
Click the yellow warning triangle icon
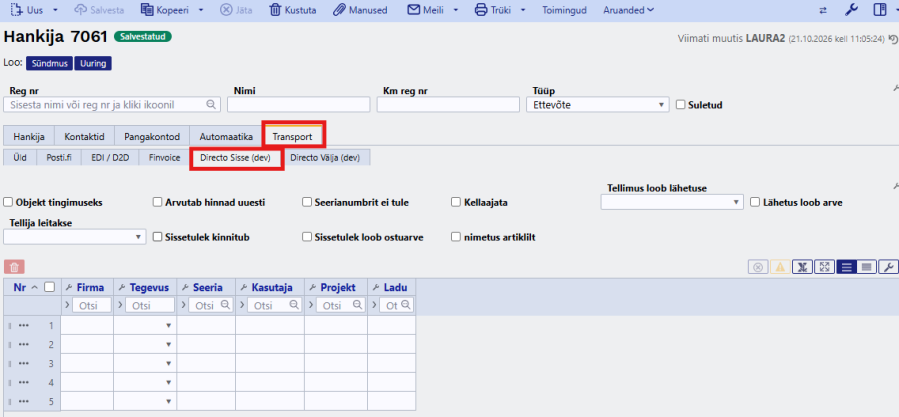(x=779, y=267)
